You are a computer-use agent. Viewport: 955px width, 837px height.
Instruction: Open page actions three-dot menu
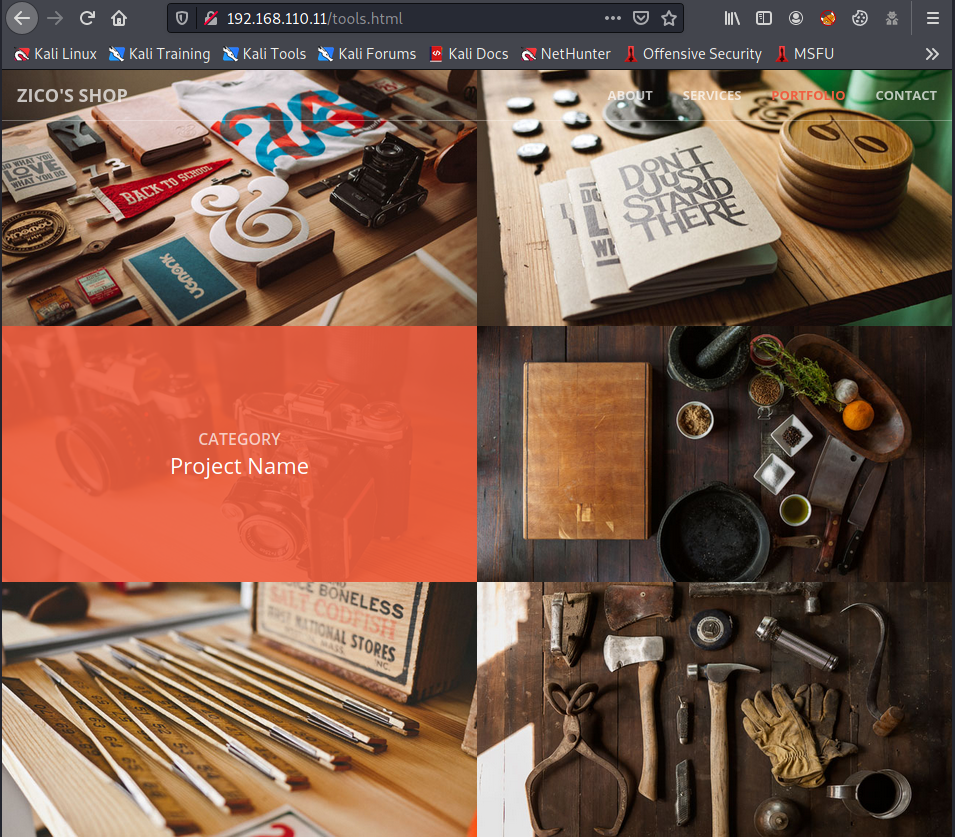(612, 18)
